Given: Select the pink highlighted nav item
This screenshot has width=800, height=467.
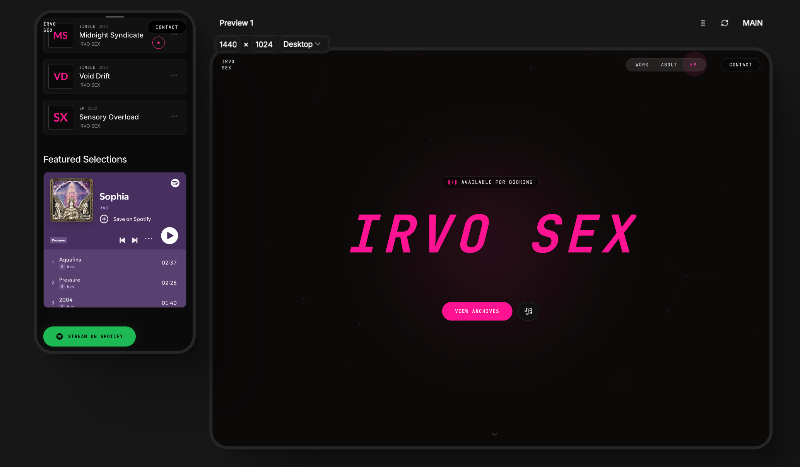Looking at the screenshot, I should pos(693,65).
